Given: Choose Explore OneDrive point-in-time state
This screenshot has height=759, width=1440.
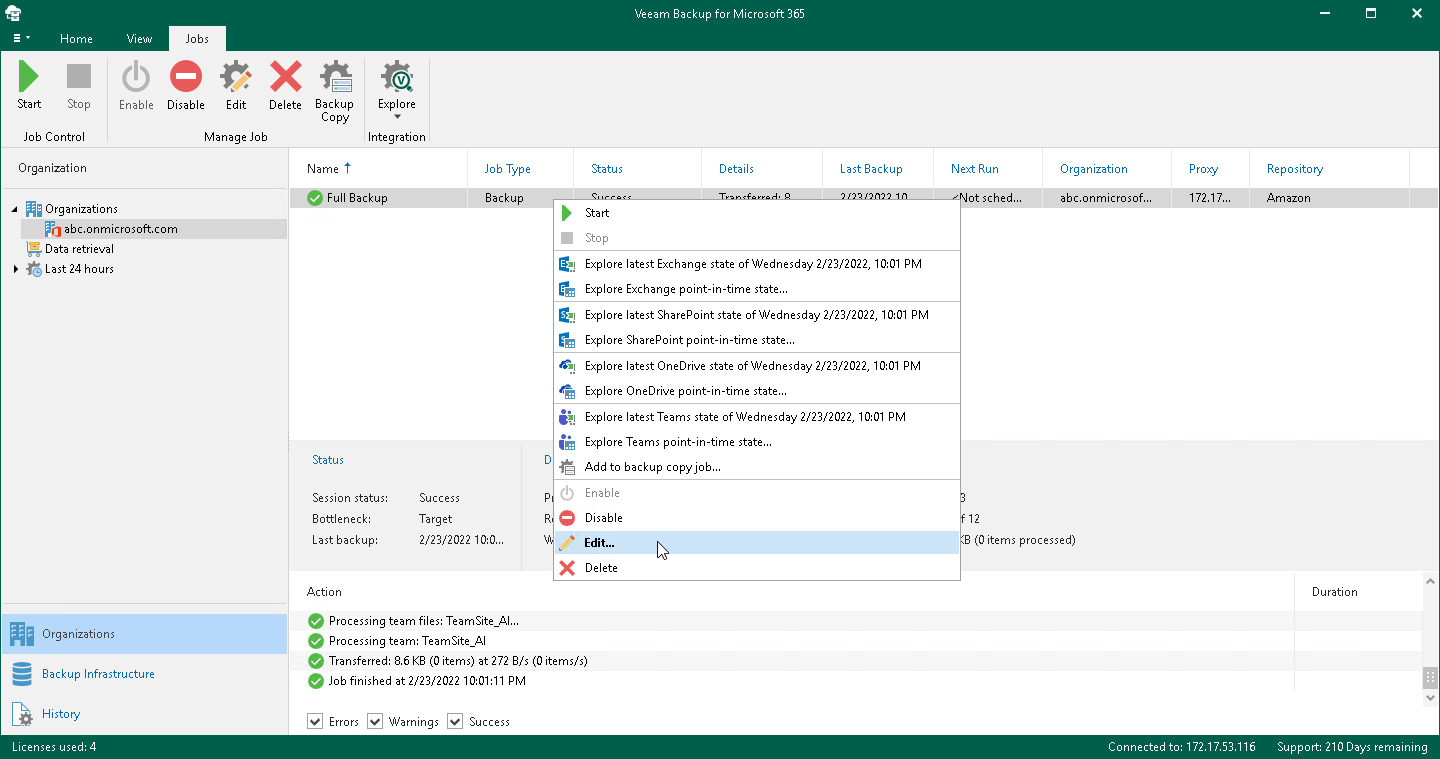Looking at the screenshot, I should click(757, 391).
